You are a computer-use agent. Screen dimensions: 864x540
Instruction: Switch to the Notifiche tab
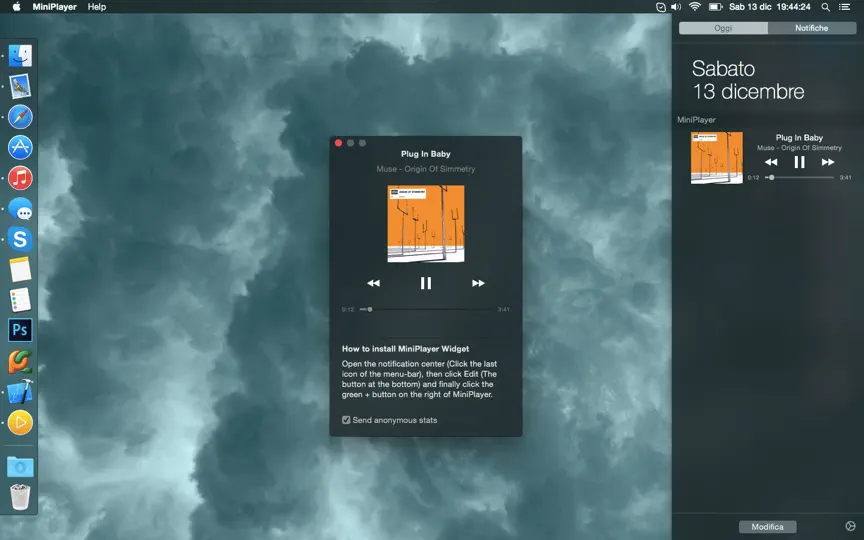pos(812,28)
